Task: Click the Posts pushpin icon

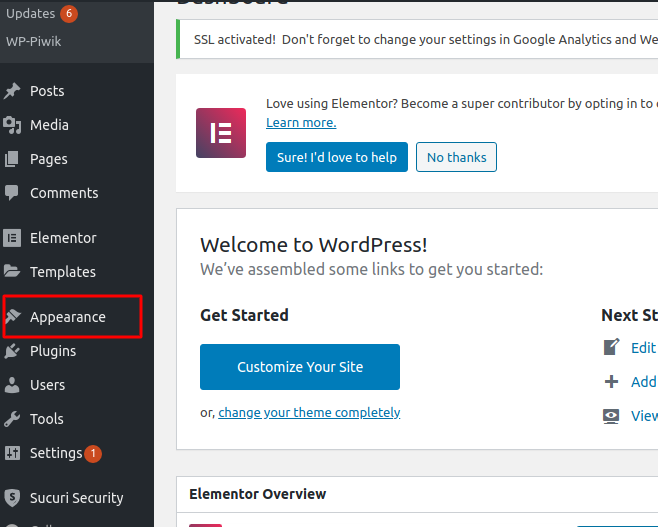Action: point(12,91)
